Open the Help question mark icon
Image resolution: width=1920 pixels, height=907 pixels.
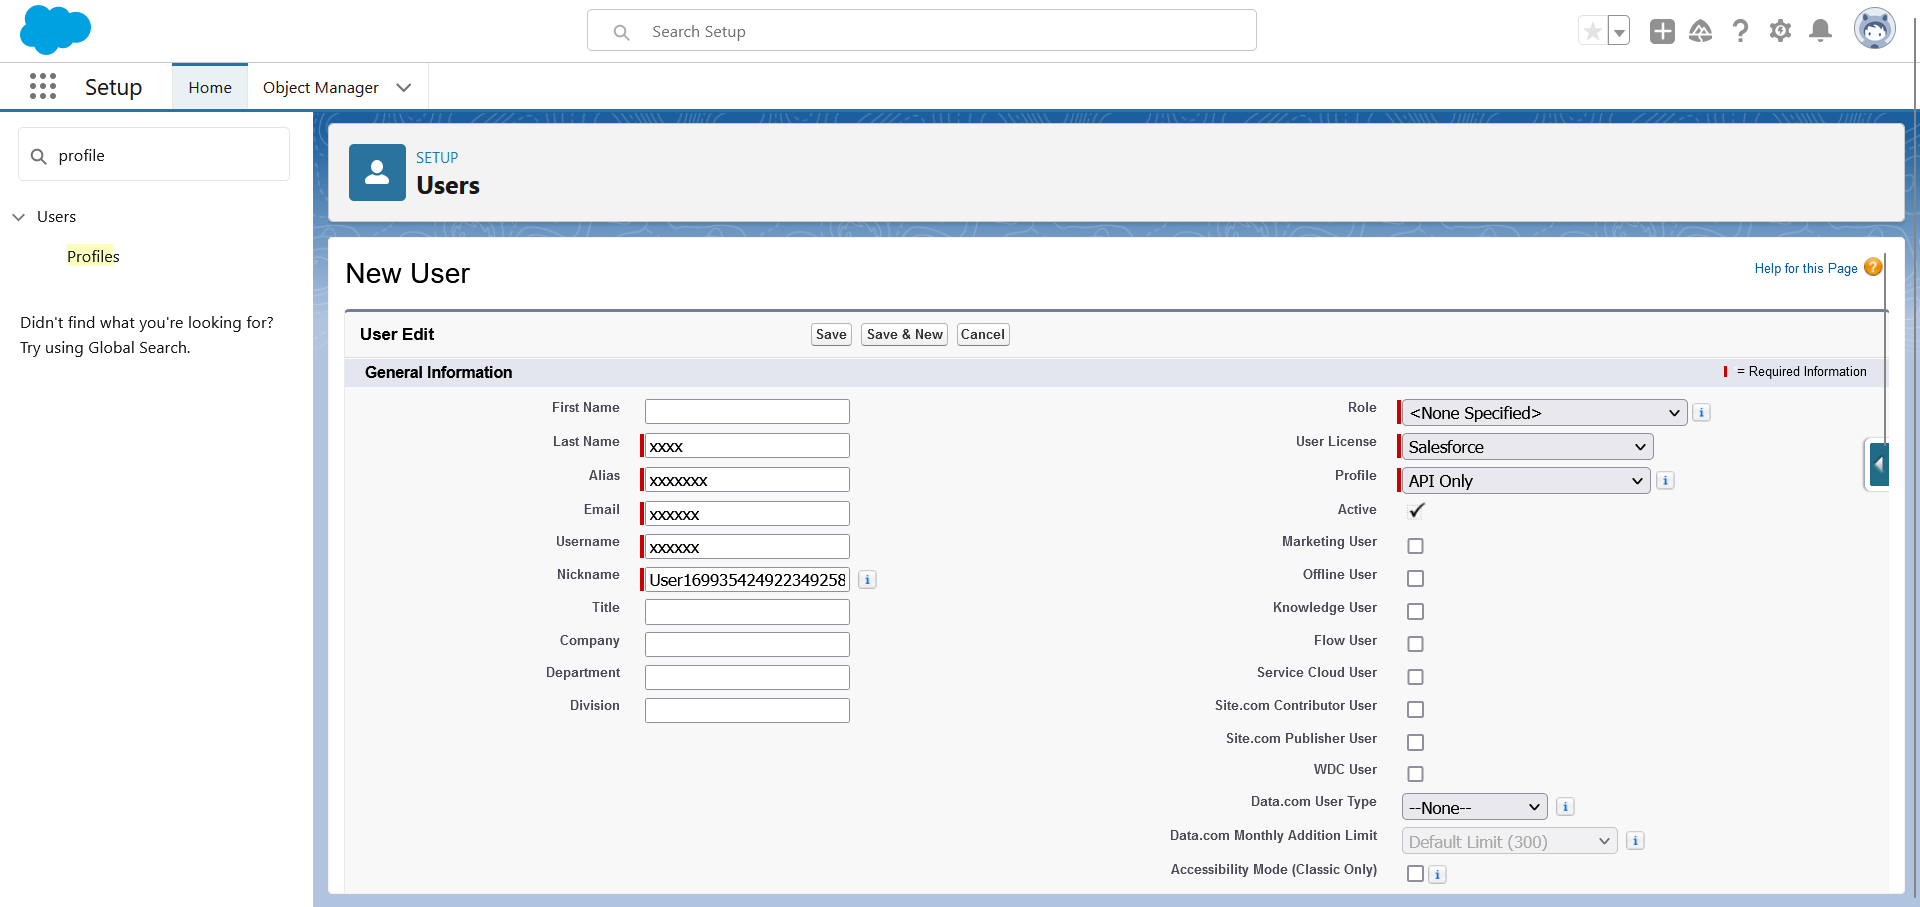click(1740, 32)
